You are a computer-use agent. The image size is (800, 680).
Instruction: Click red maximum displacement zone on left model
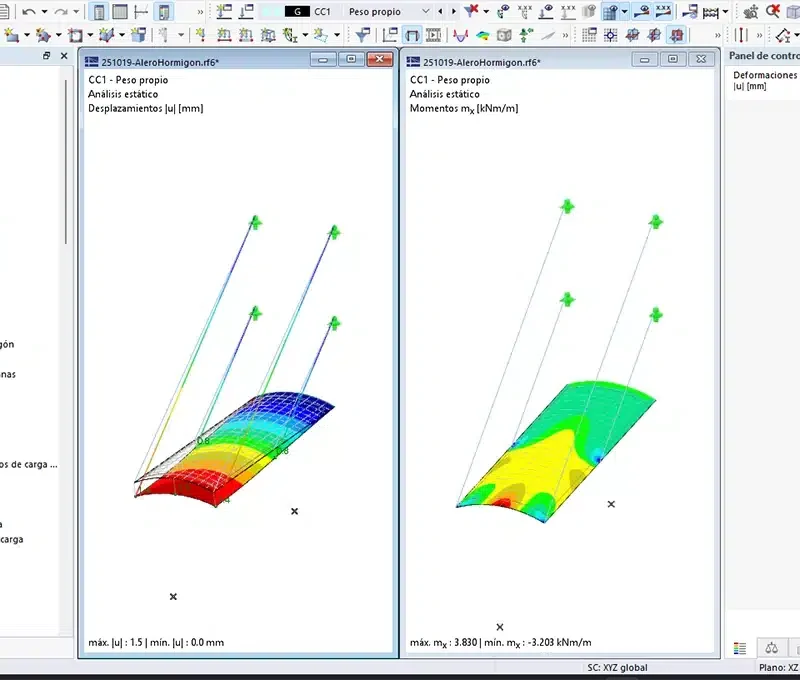(189, 485)
